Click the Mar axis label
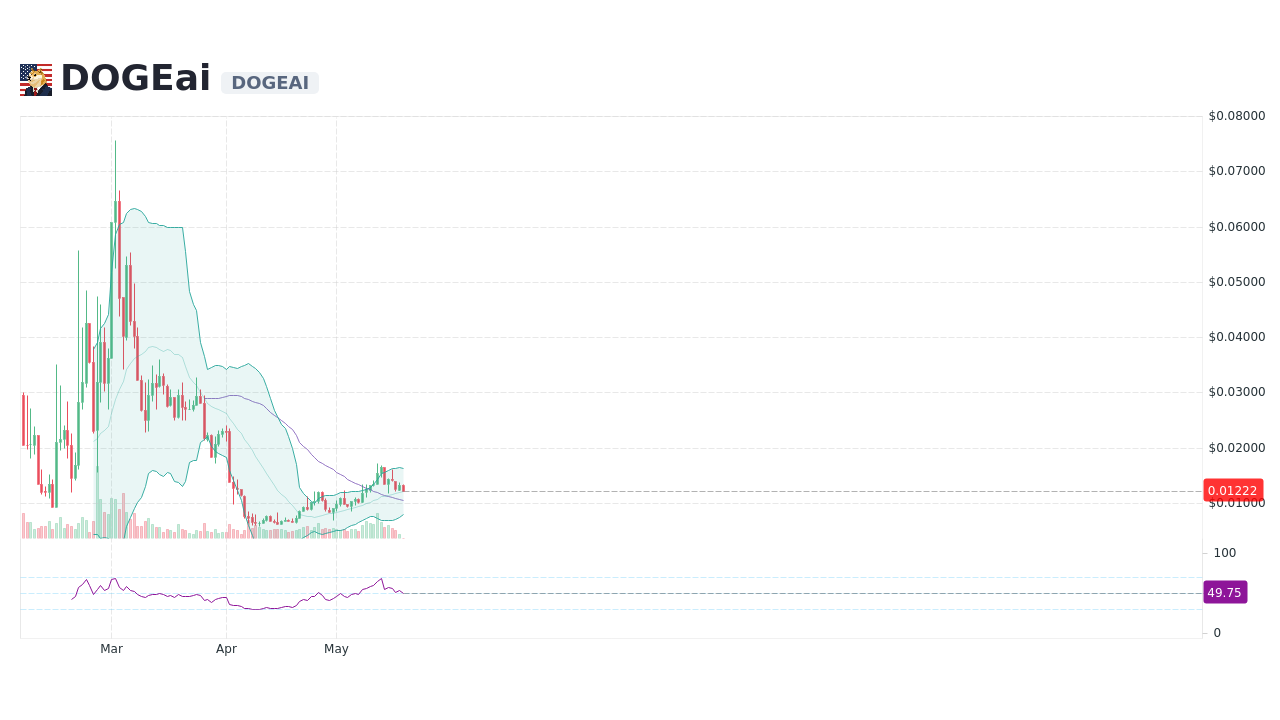This screenshot has width=1280, height=720. 111,648
